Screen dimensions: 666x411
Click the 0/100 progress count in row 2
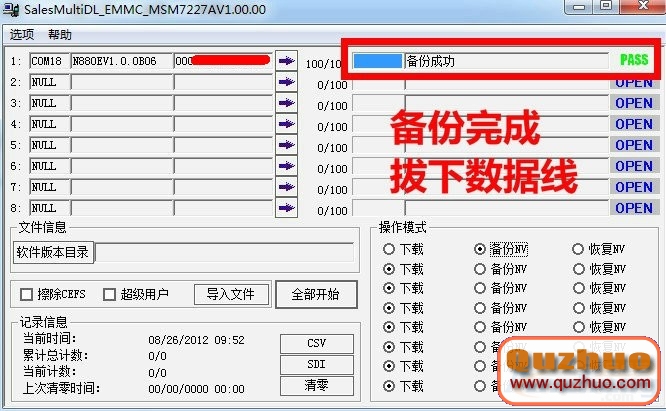pyautogui.click(x=332, y=85)
